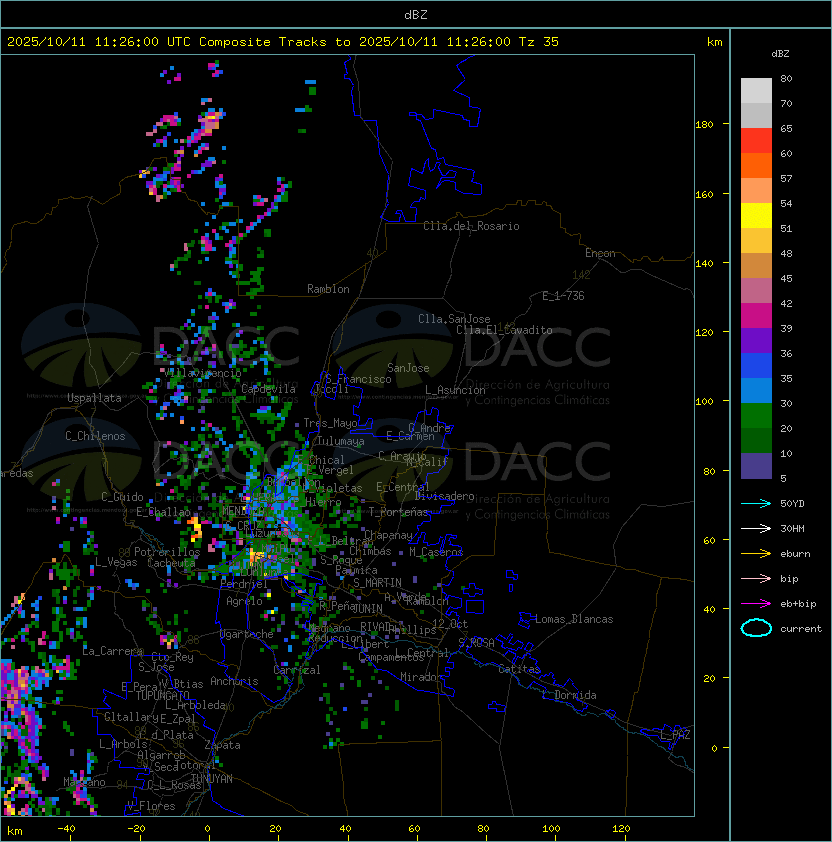Click the yellow eburn arrow in legend
The width and height of the screenshot is (832, 842).
pyautogui.click(x=756, y=554)
